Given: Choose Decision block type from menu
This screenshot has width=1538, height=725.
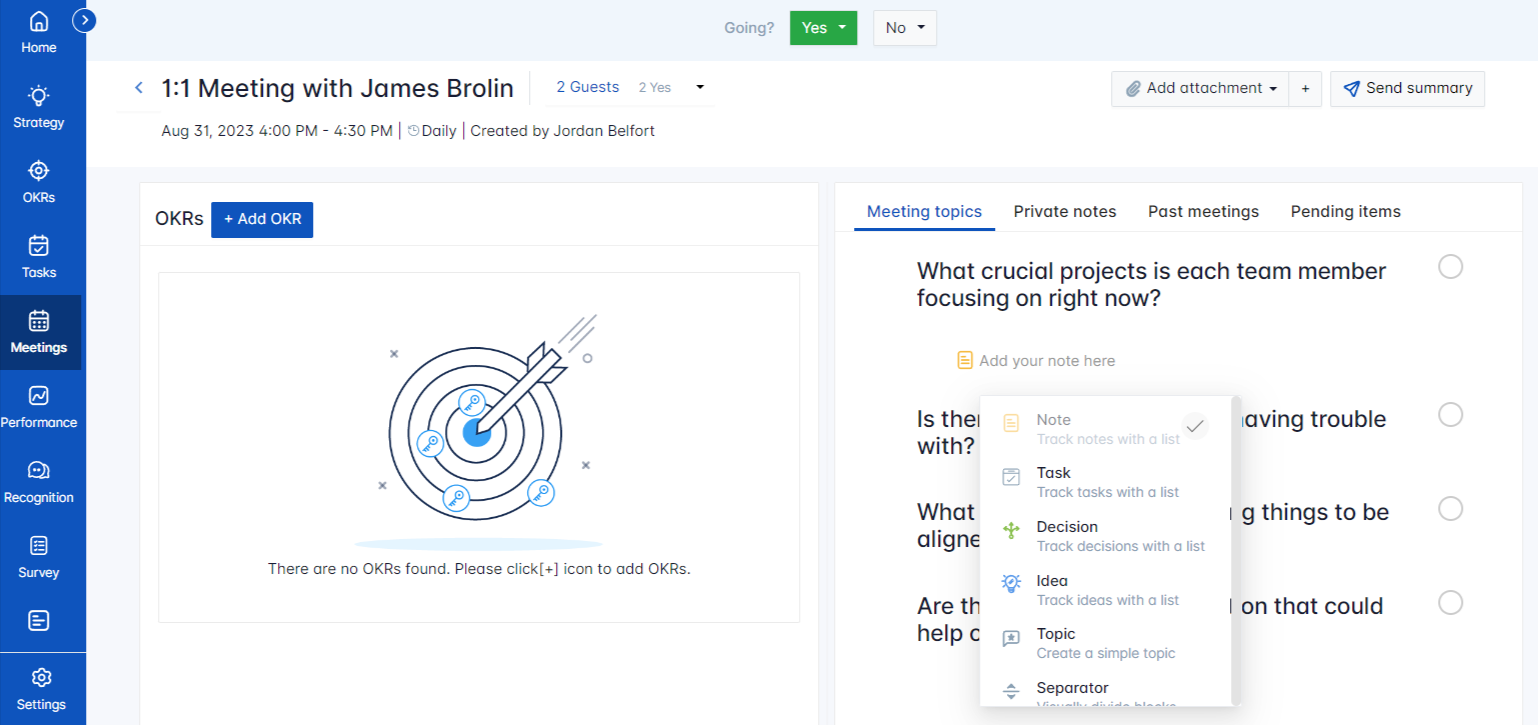Looking at the screenshot, I should pos(1105,535).
